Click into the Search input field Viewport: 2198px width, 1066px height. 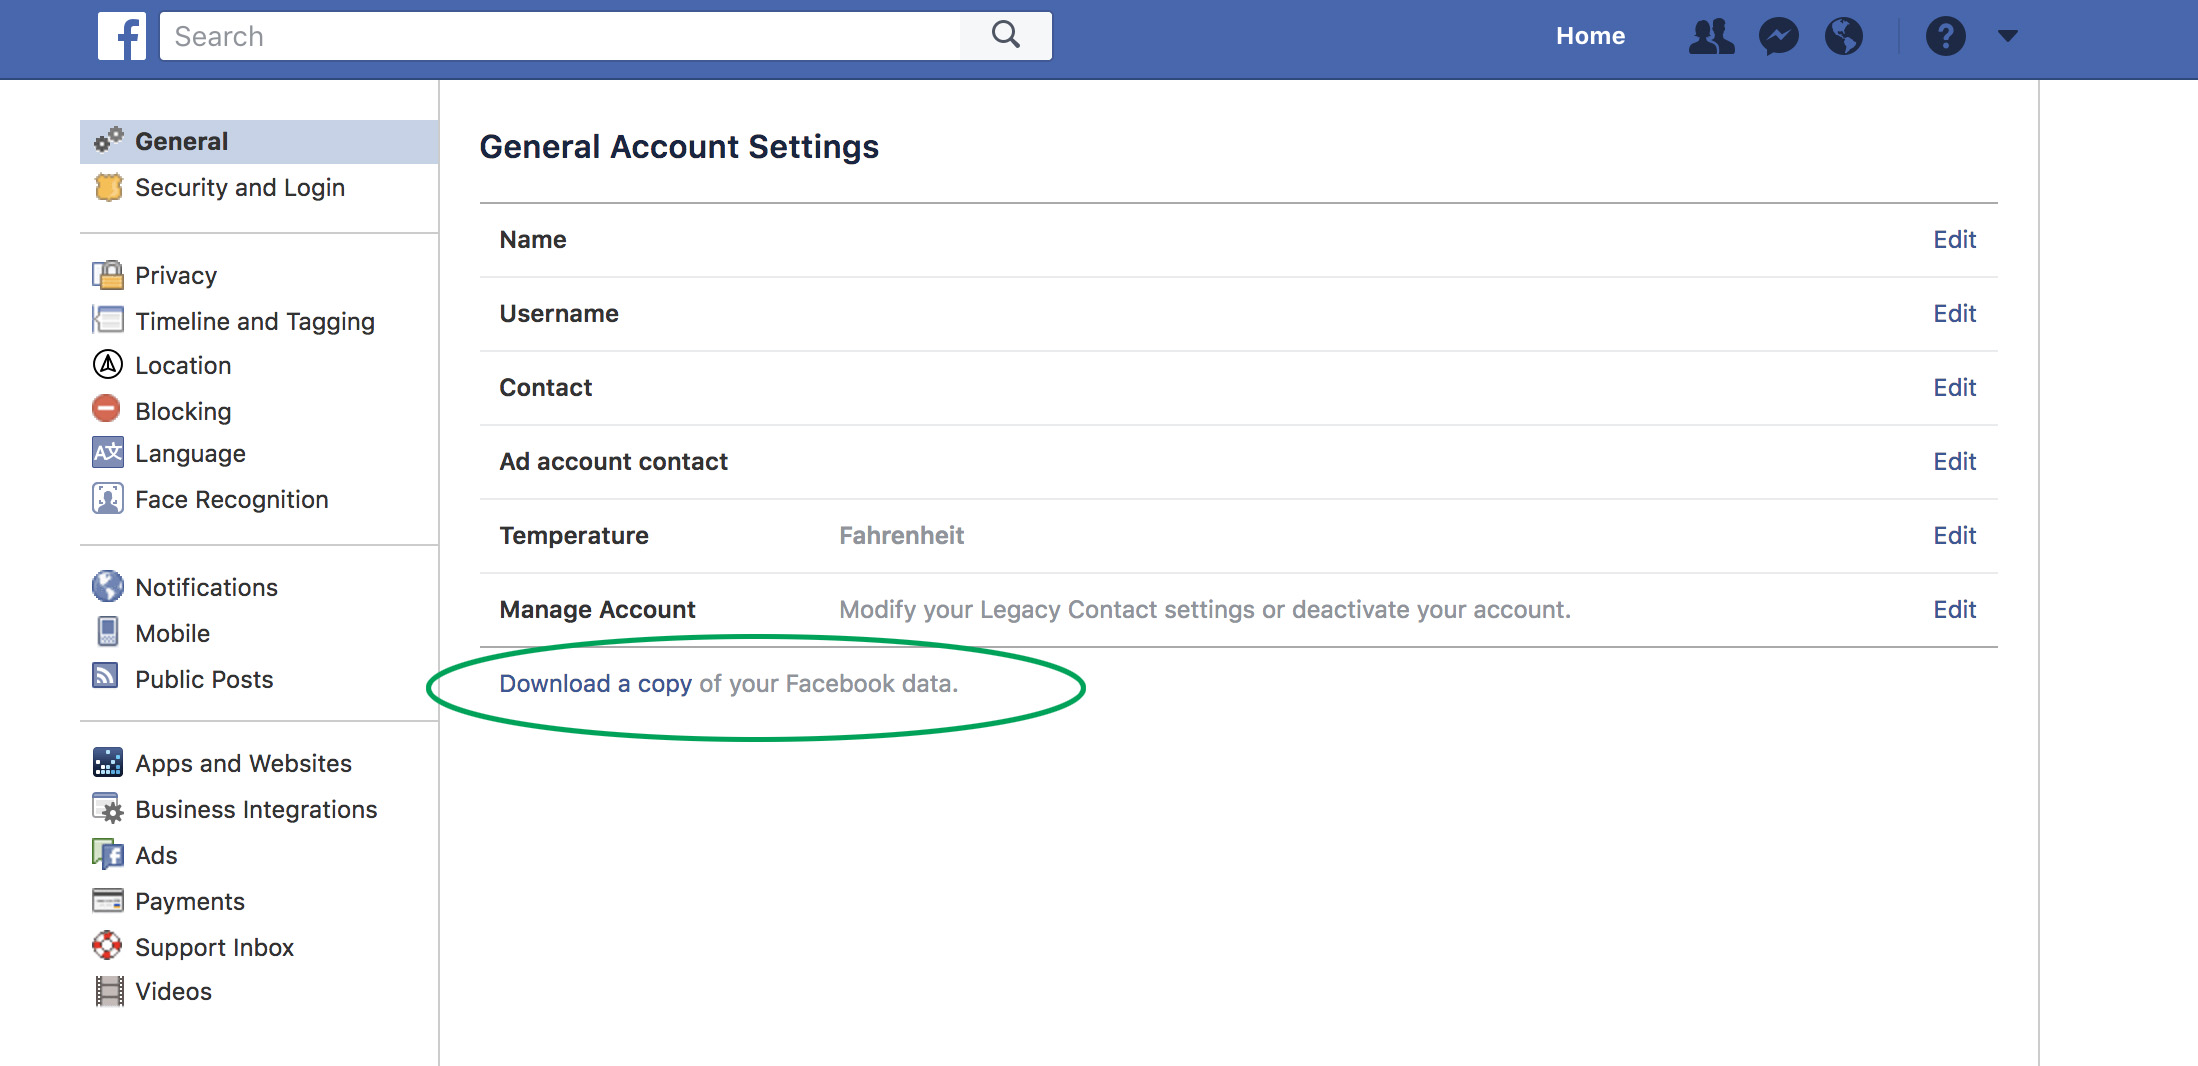pos(560,36)
